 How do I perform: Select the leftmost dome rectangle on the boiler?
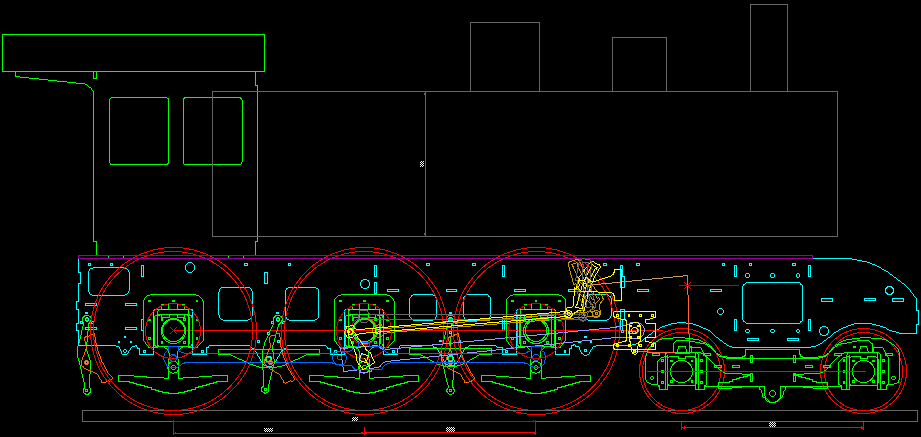(504, 56)
